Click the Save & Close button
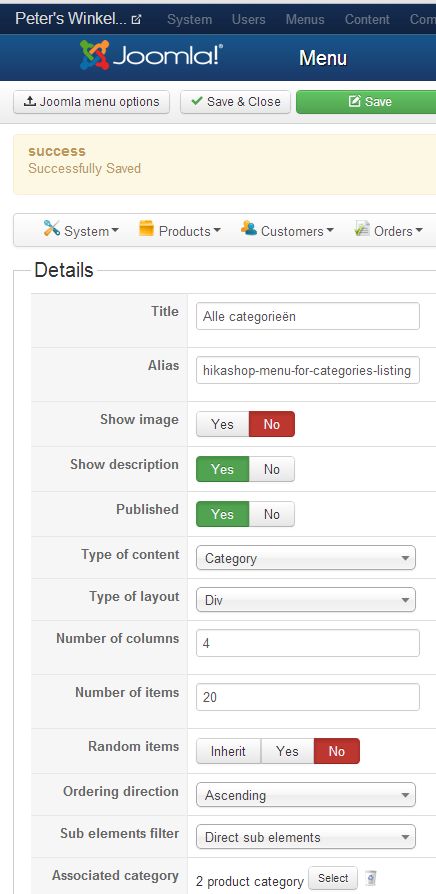436x894 pixels. coord(235,102)
